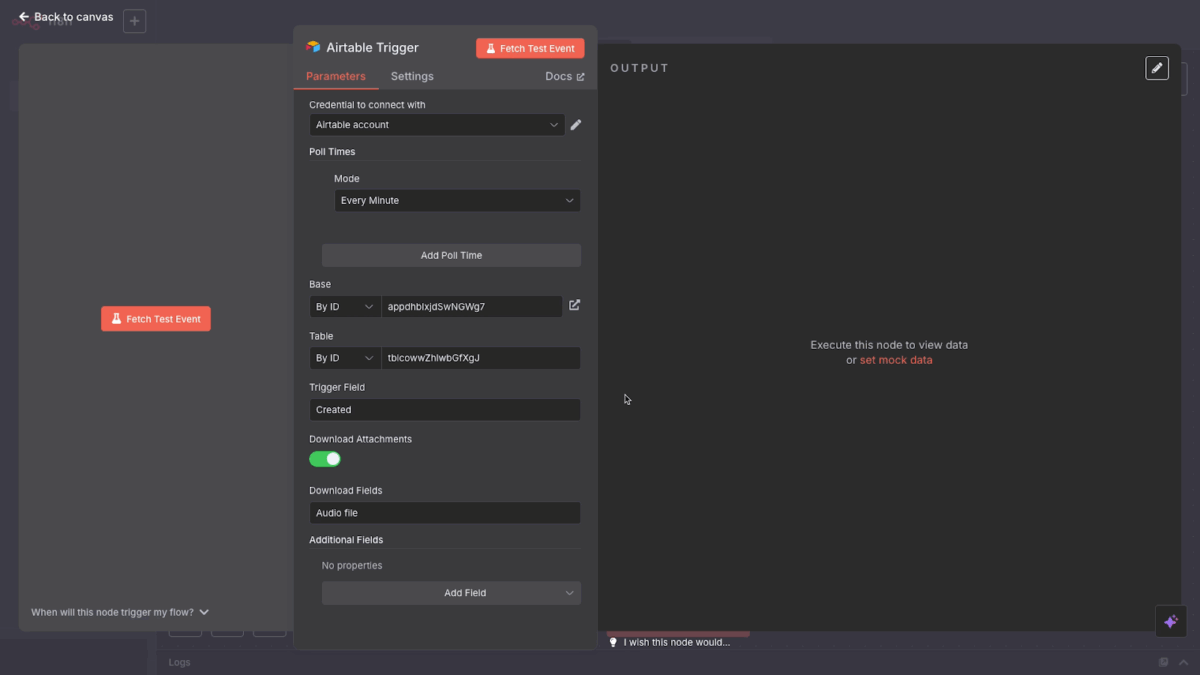Screen dimensions: 1200x675
Task: Click the Base ID input field
Action: pos(472,307)
